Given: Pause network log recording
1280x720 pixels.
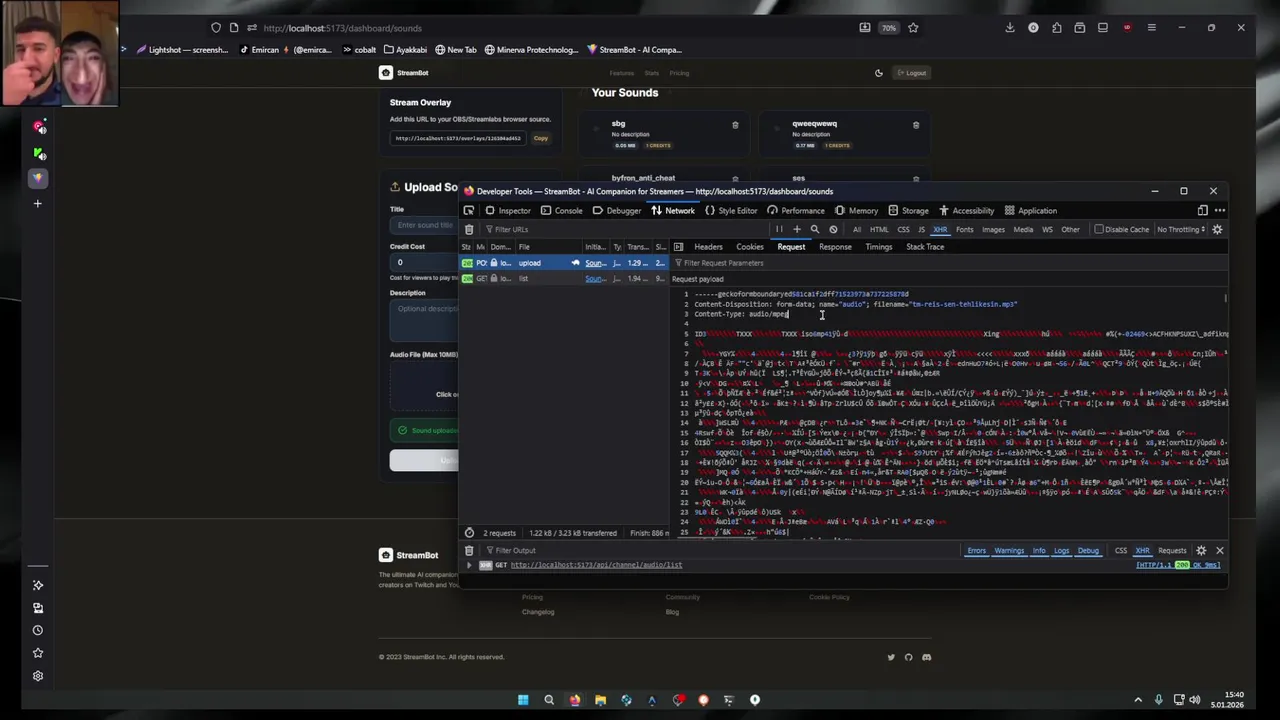Looking at the screenshot, I should (x=779, y=230).
